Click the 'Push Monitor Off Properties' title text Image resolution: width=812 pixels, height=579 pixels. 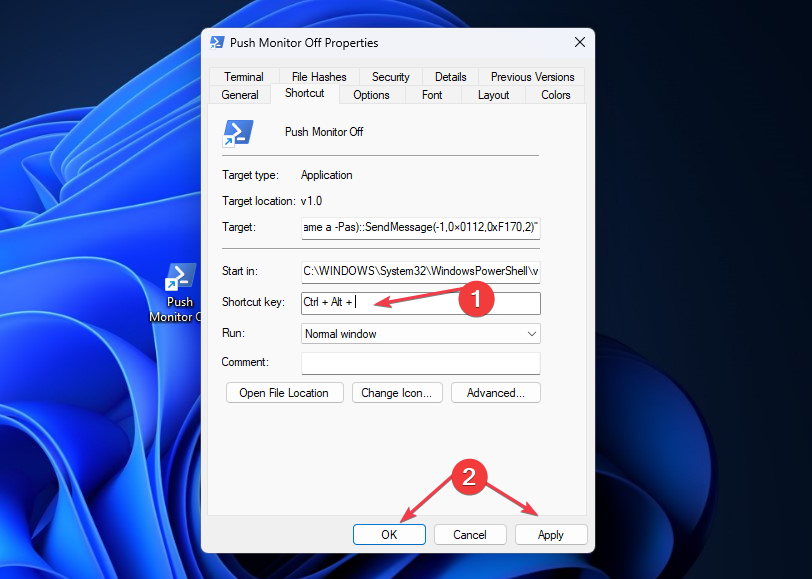point(304,42)
